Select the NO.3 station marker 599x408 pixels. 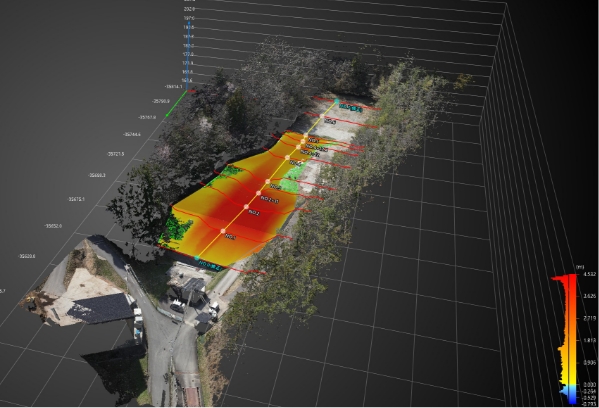[x=268, y=181]
